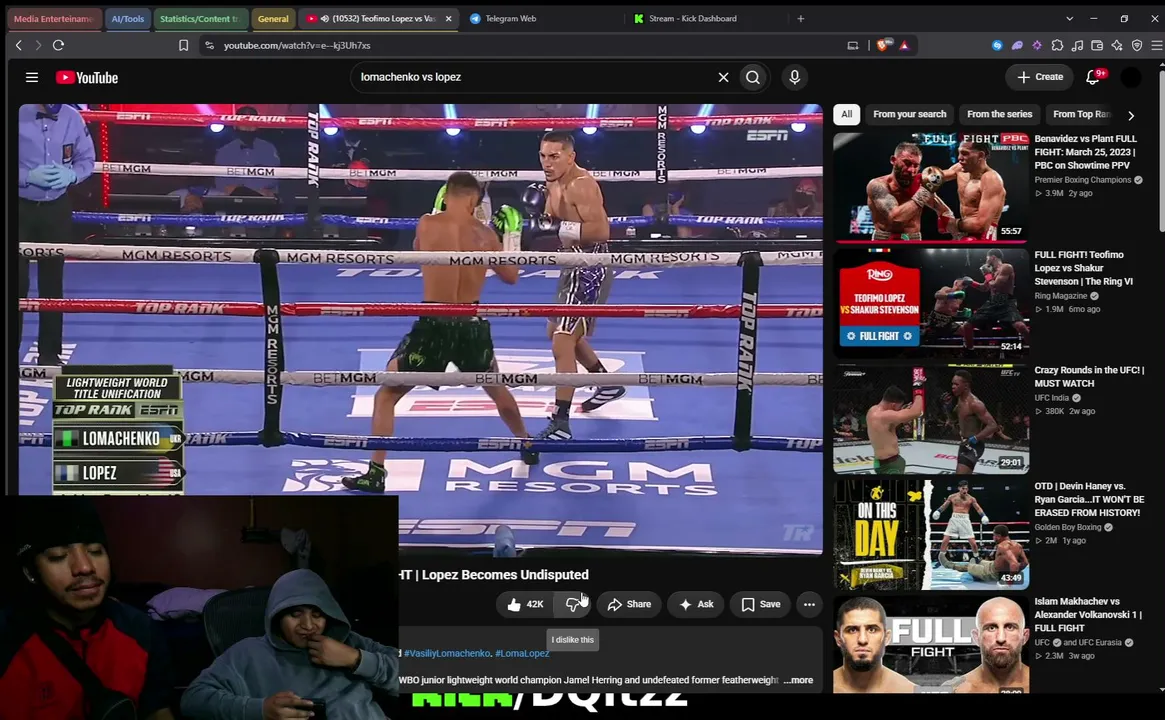
Task: Open Statistics/Content tab group
Action: coord(199,19)
